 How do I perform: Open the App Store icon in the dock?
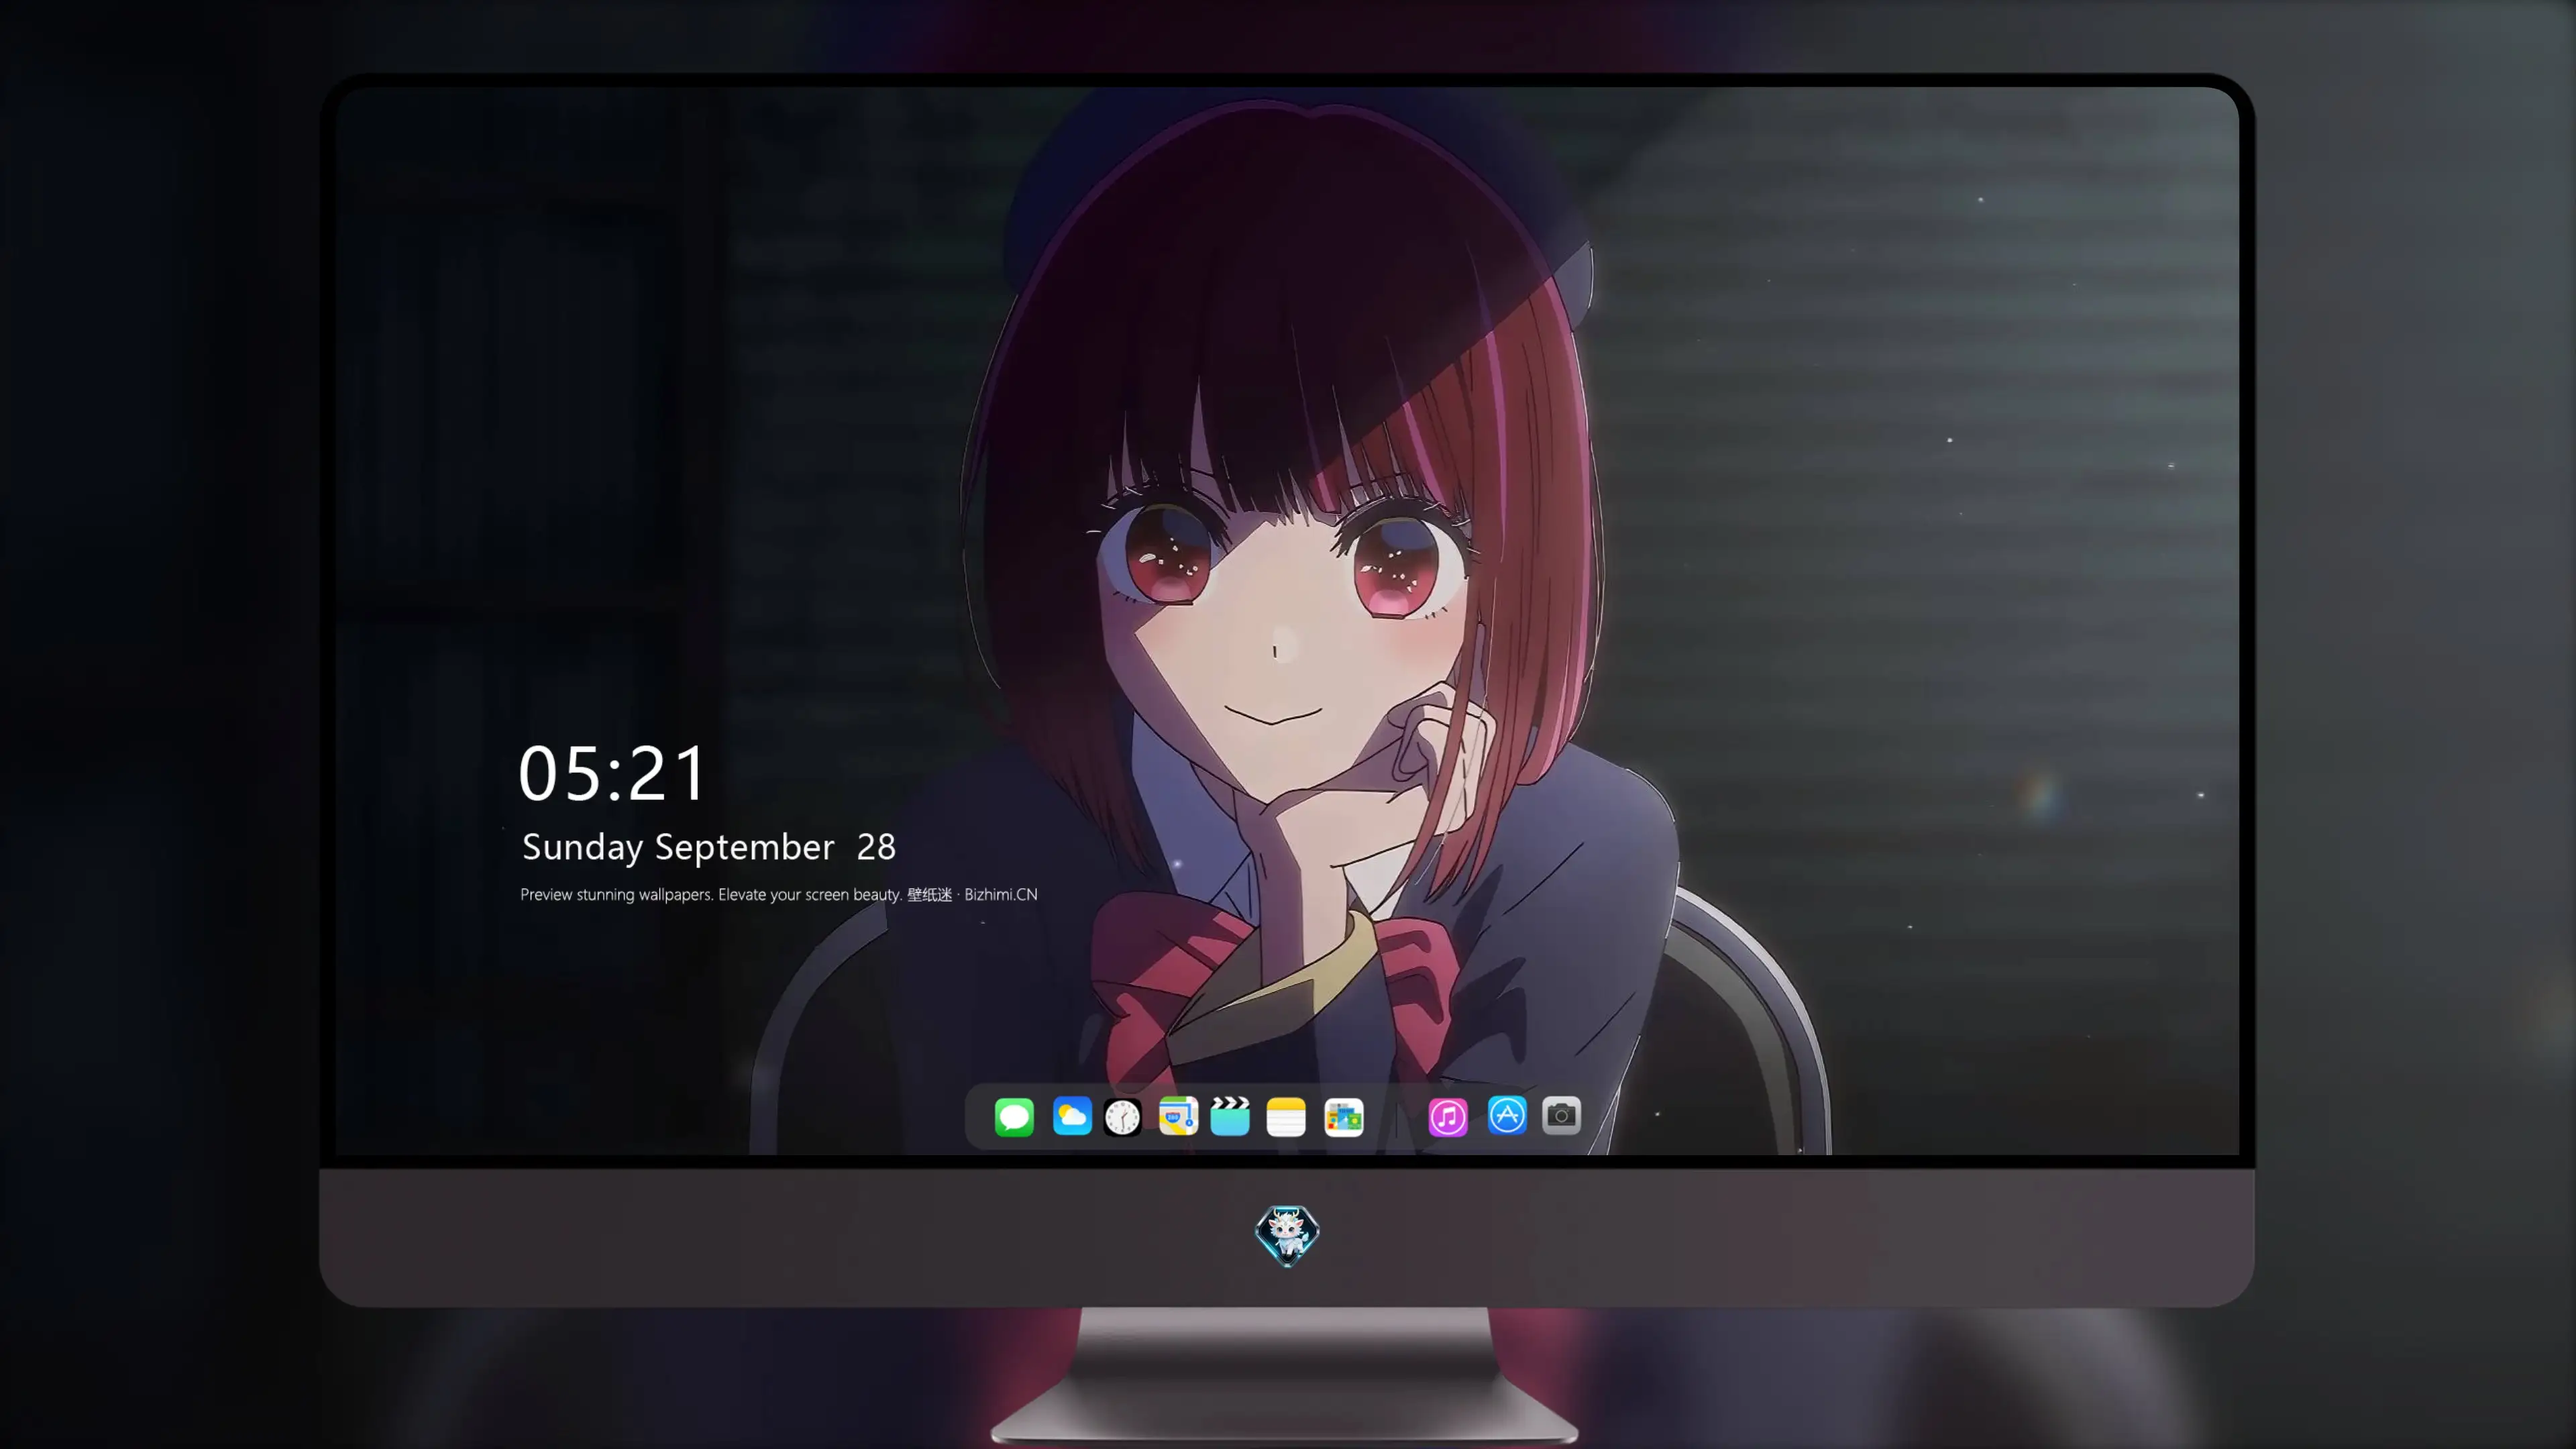point(1507,1115)
